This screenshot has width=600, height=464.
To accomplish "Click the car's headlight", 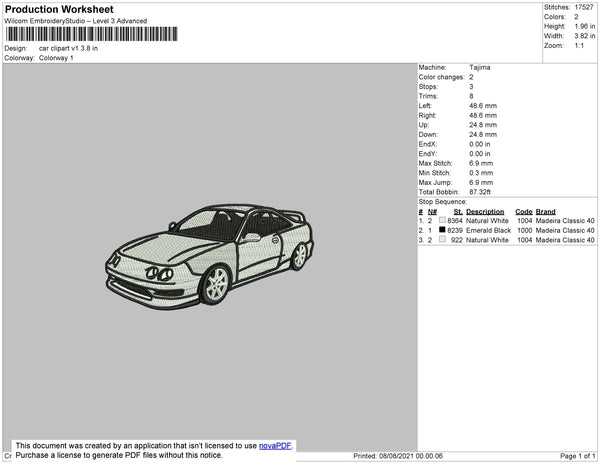I will [x=160, y=273].
